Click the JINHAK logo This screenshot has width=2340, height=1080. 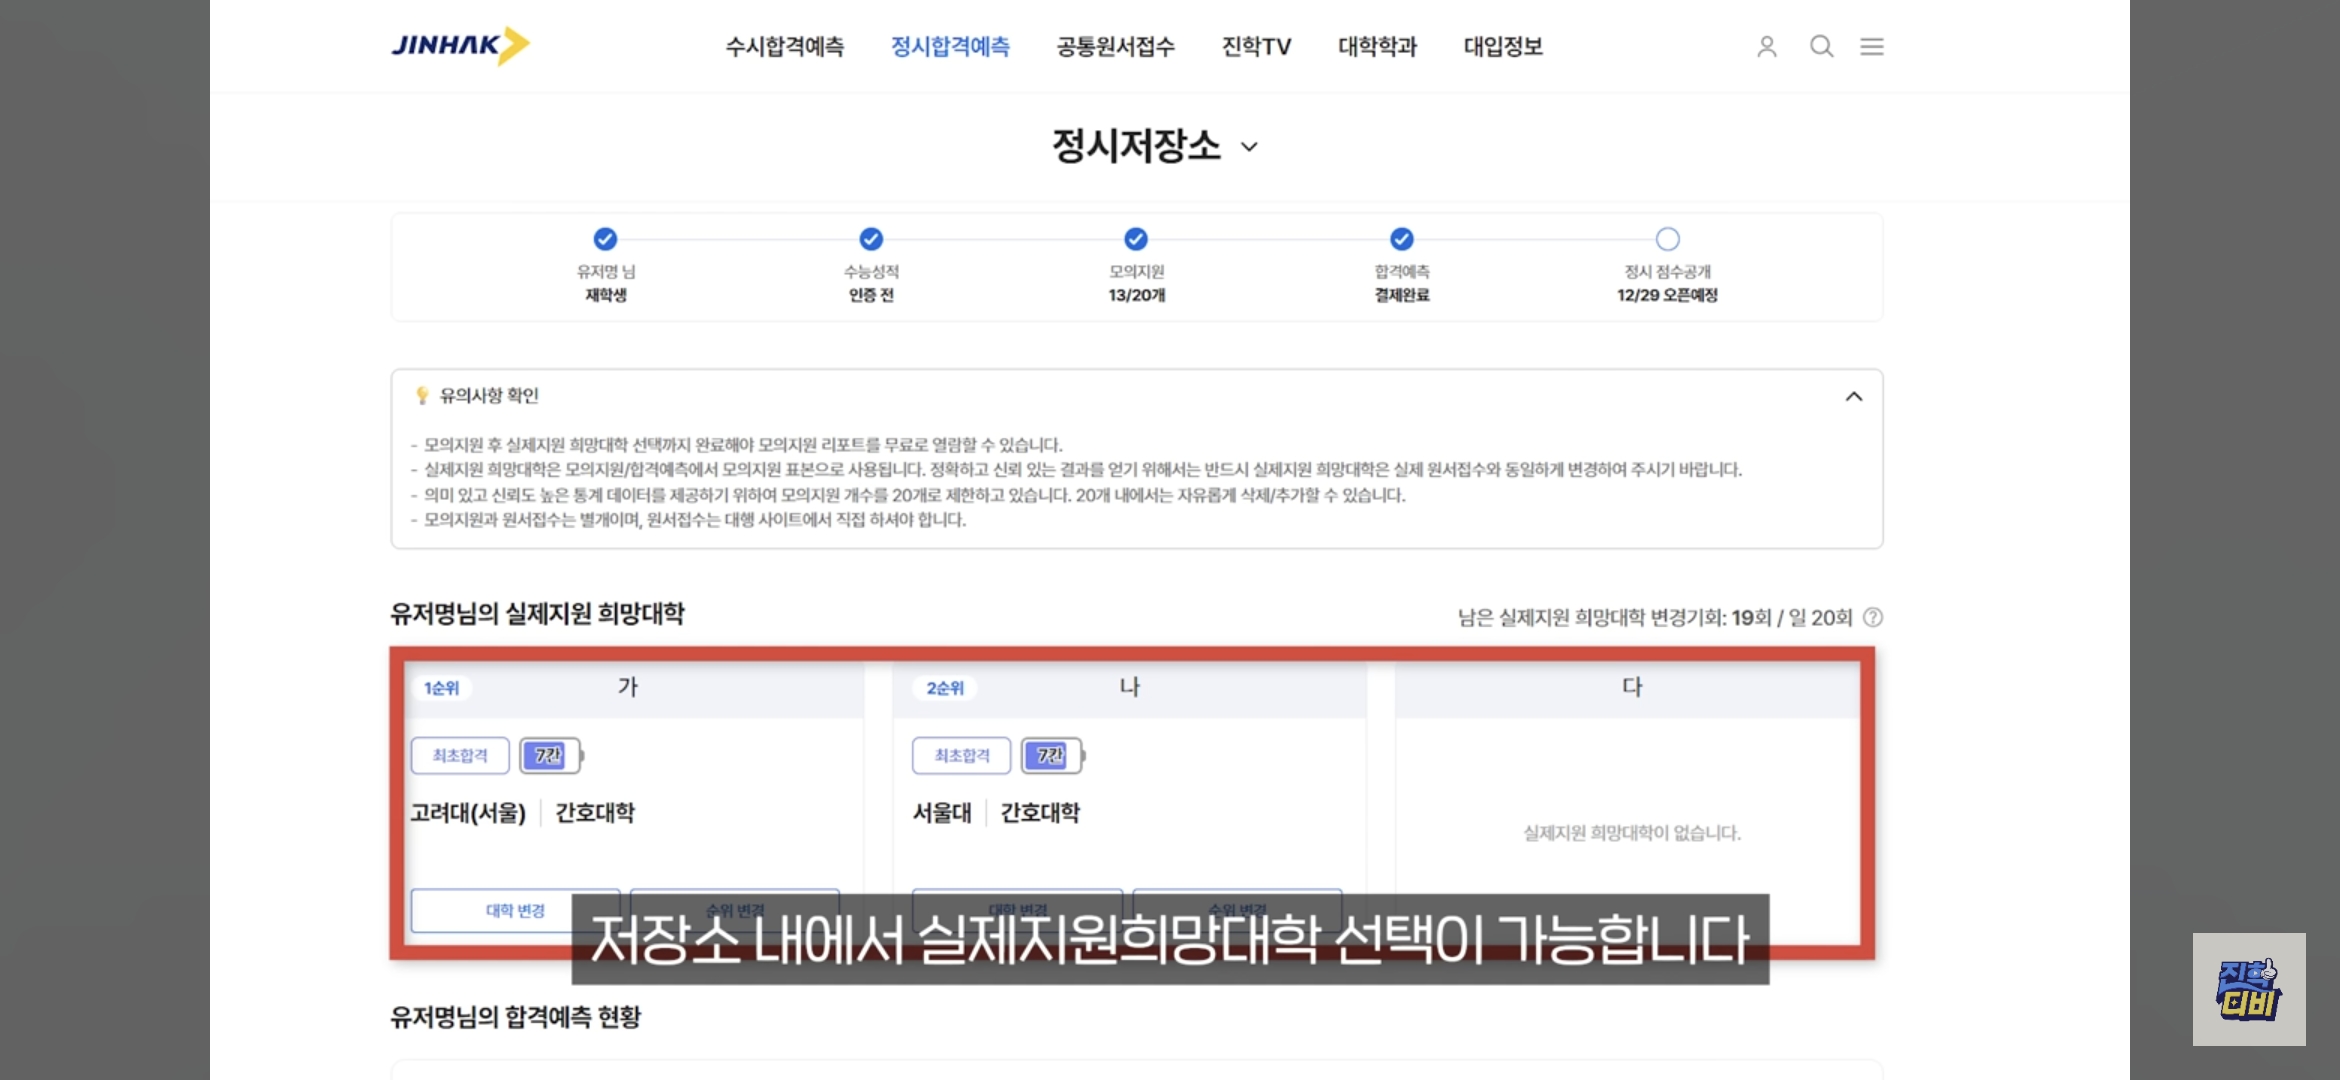(x=460, y=46)
